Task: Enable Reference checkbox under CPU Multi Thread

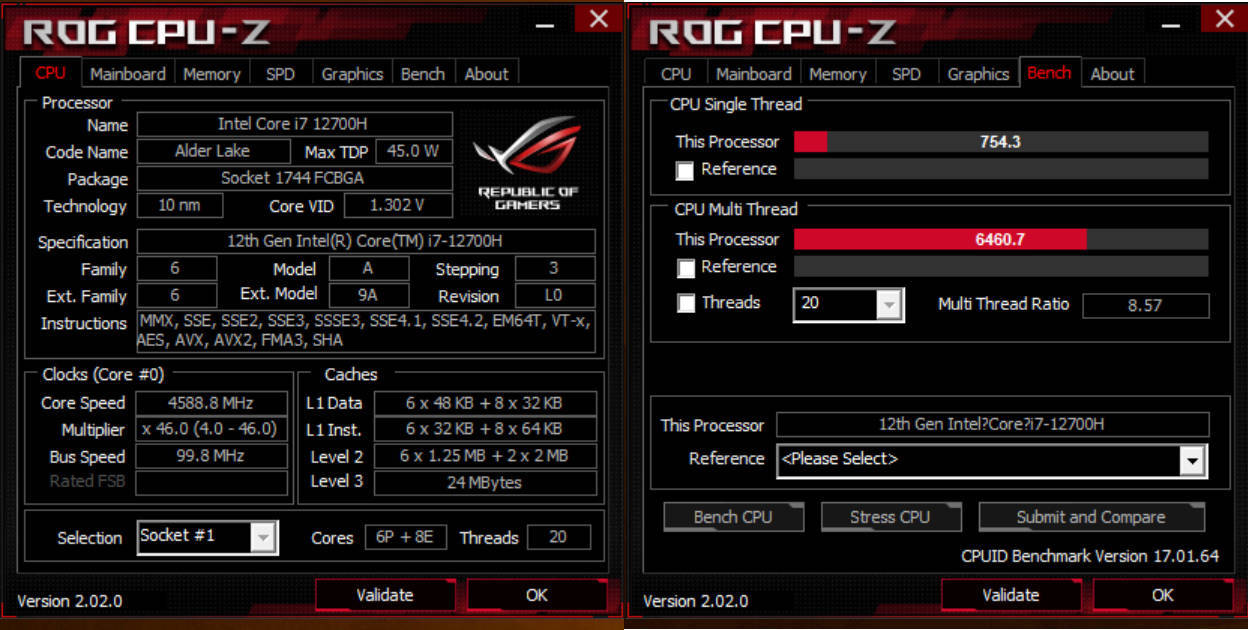Action: 685,268
